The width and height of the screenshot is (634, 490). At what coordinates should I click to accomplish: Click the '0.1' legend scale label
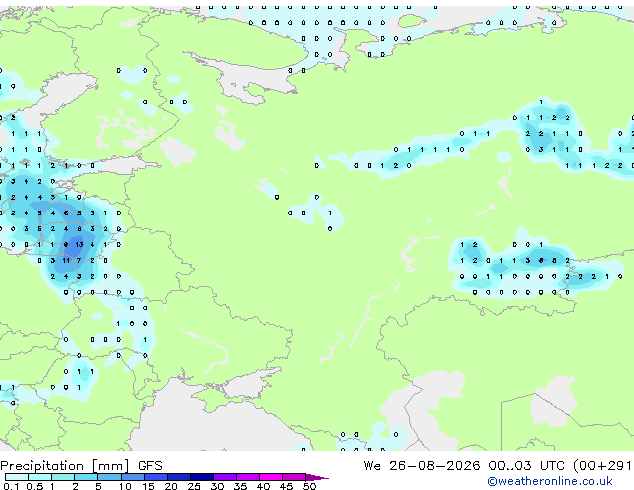tap(11, 486)
